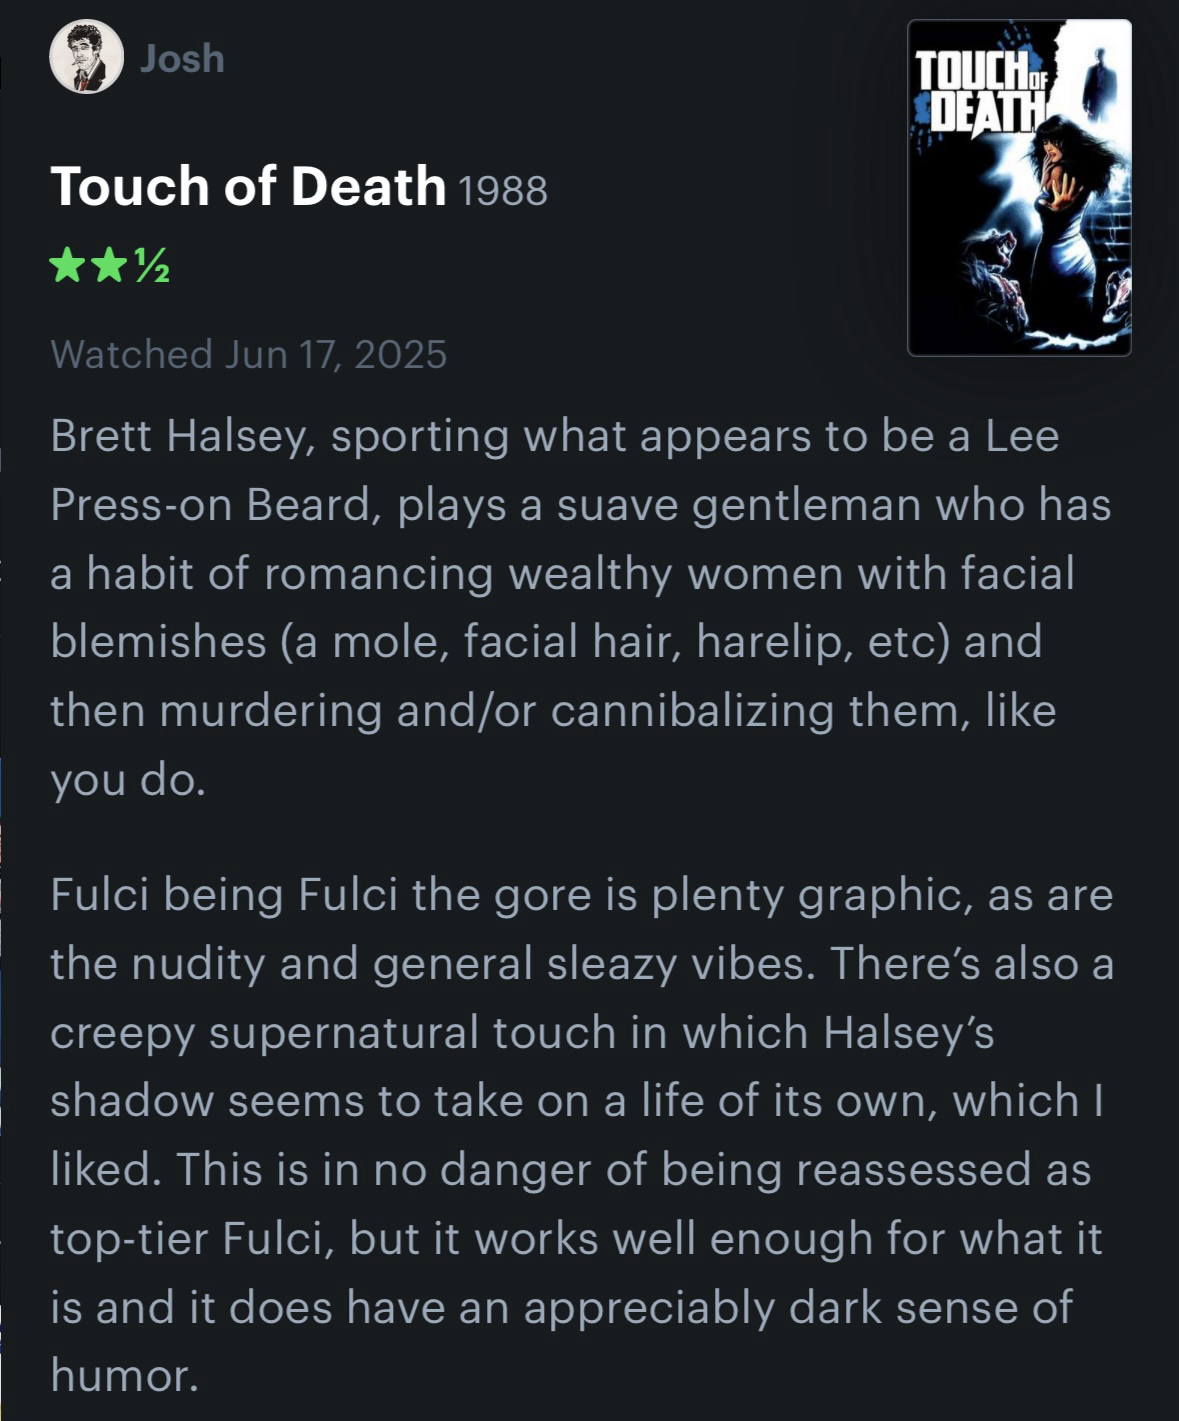This screenshot has width=1179, height=1421.
Task: Click the word Watched in the date line
Action: 131,355
